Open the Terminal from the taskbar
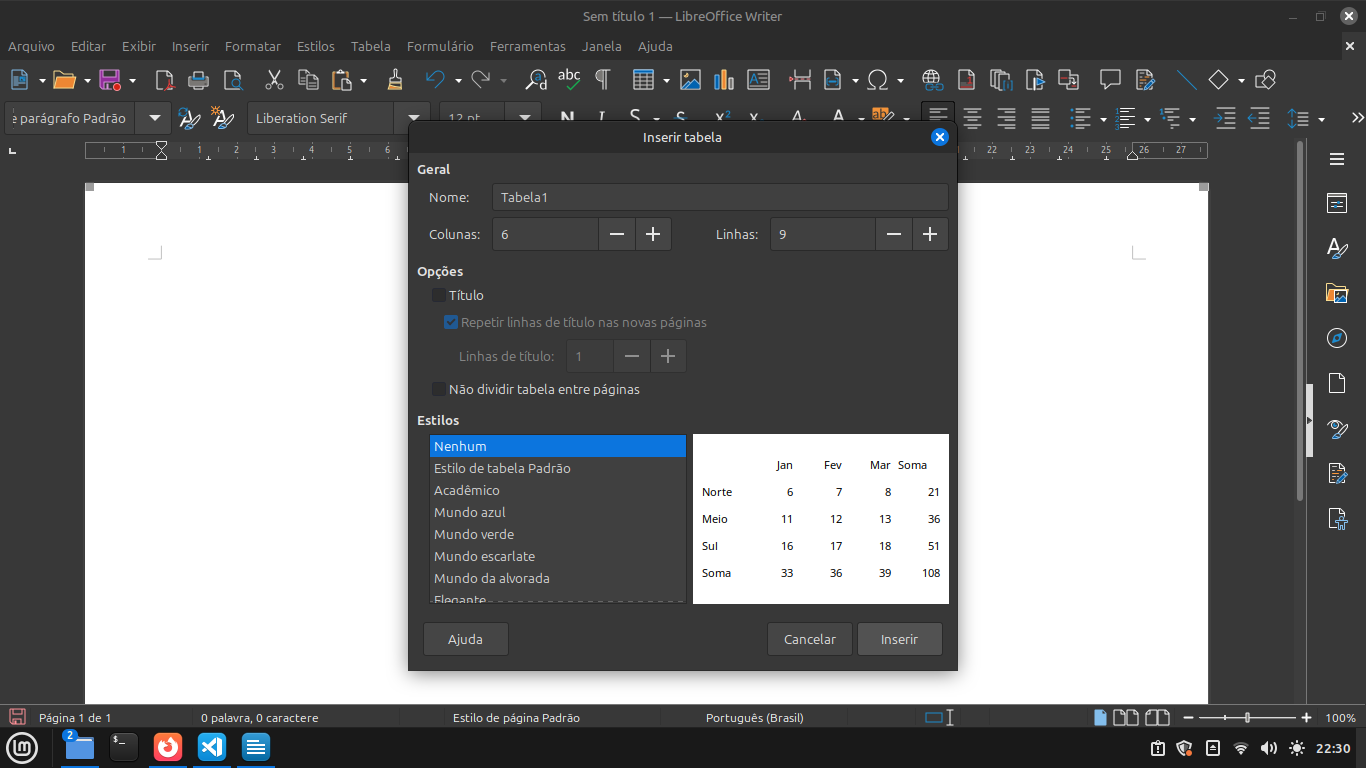This screenshot has height=768, width=1366. pyautogui.click(x=123, y=746)
